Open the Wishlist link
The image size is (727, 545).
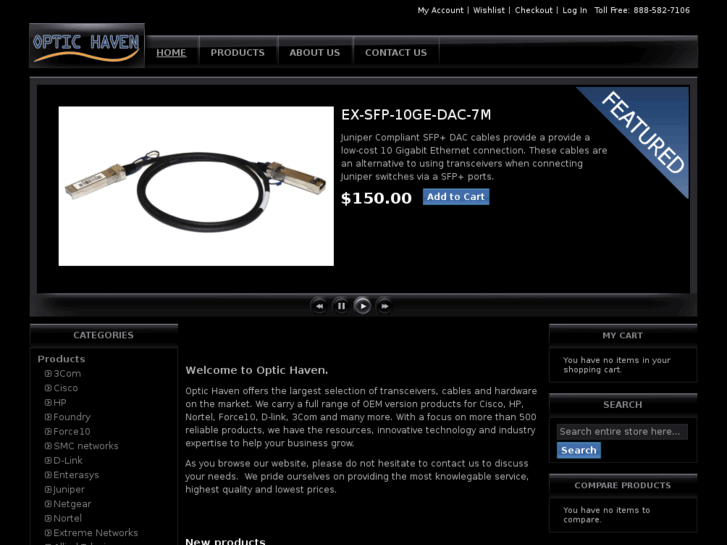[x=489, y=10]
